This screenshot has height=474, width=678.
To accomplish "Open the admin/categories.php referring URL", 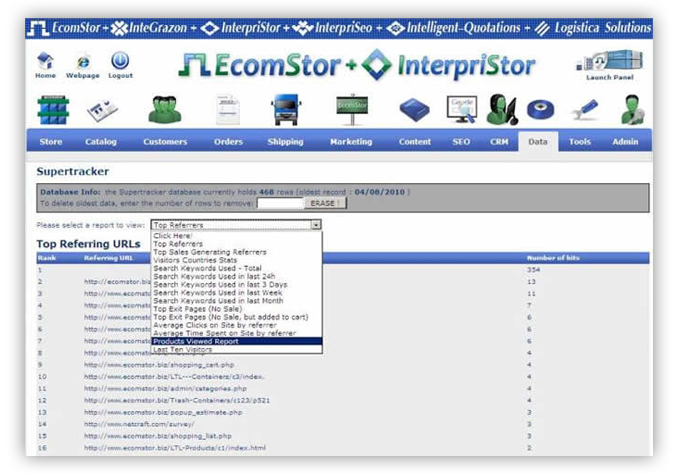I will click(165, 389).
